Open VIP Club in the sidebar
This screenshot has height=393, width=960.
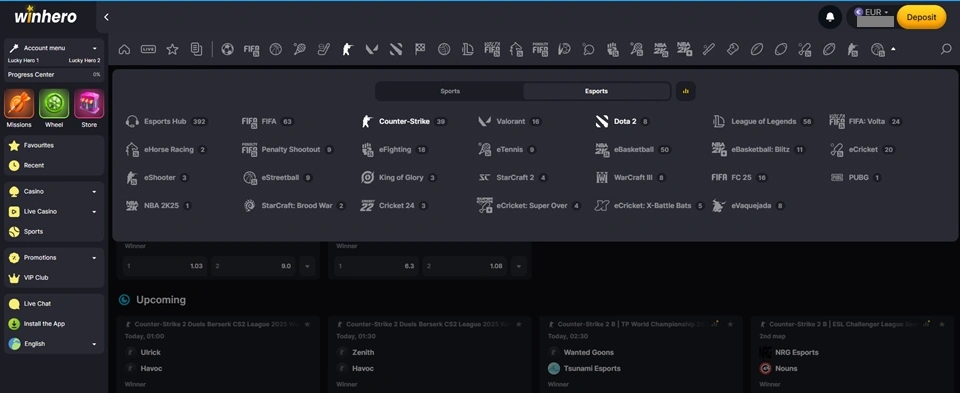pyautogui.click(x=54, y=278)
